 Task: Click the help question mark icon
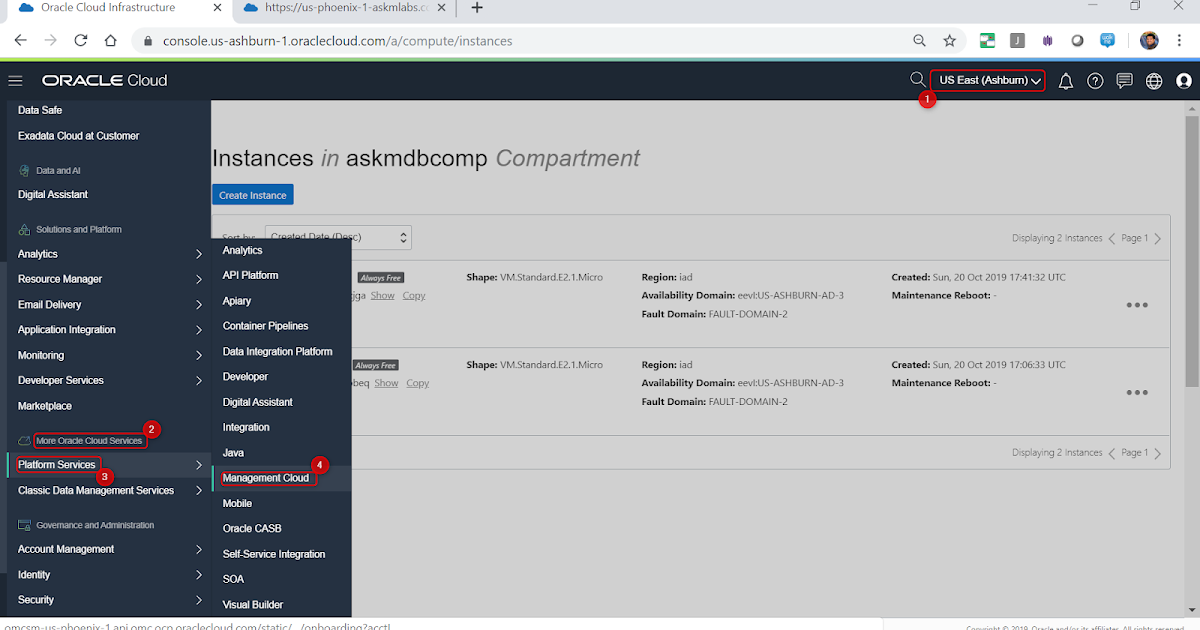coord(1094,79)
